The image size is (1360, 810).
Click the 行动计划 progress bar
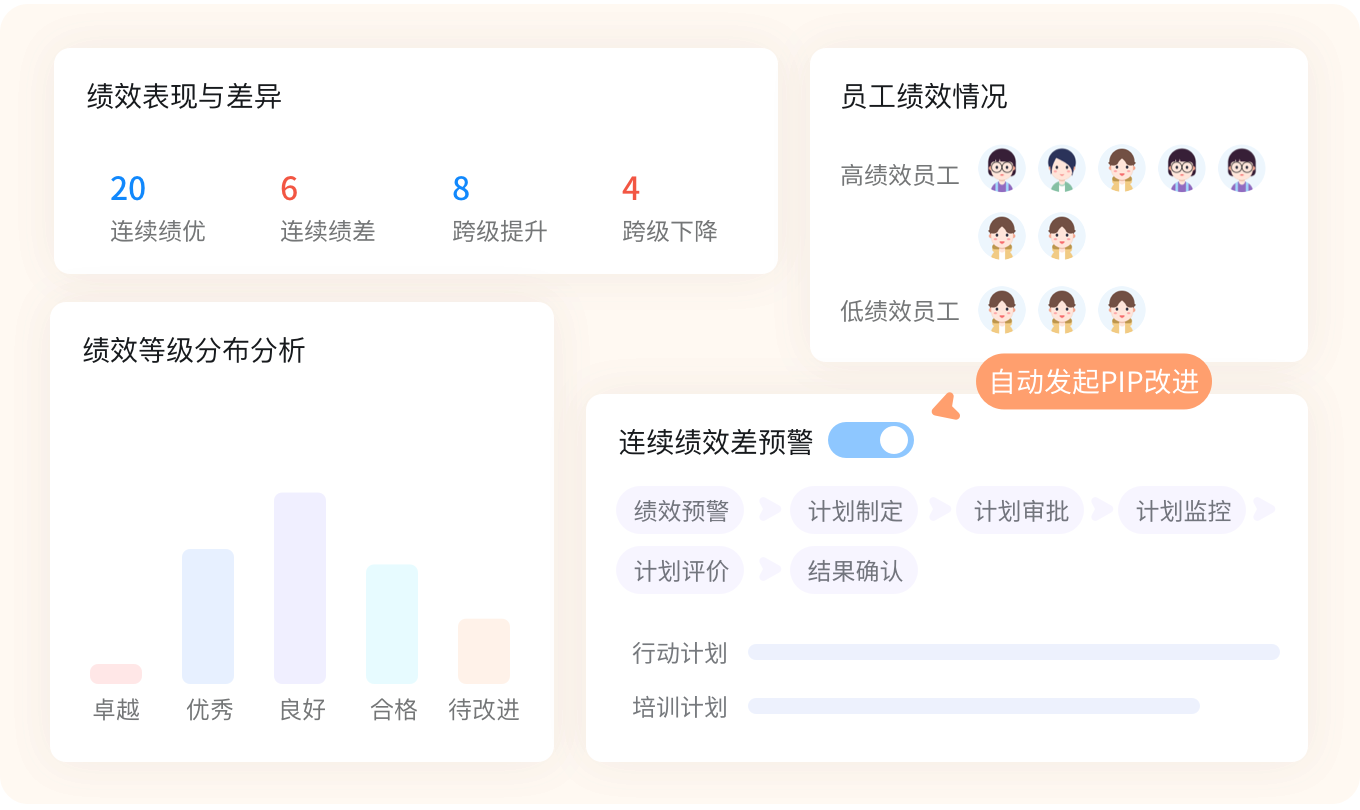pyautogui.click(x=1013, y=652)
